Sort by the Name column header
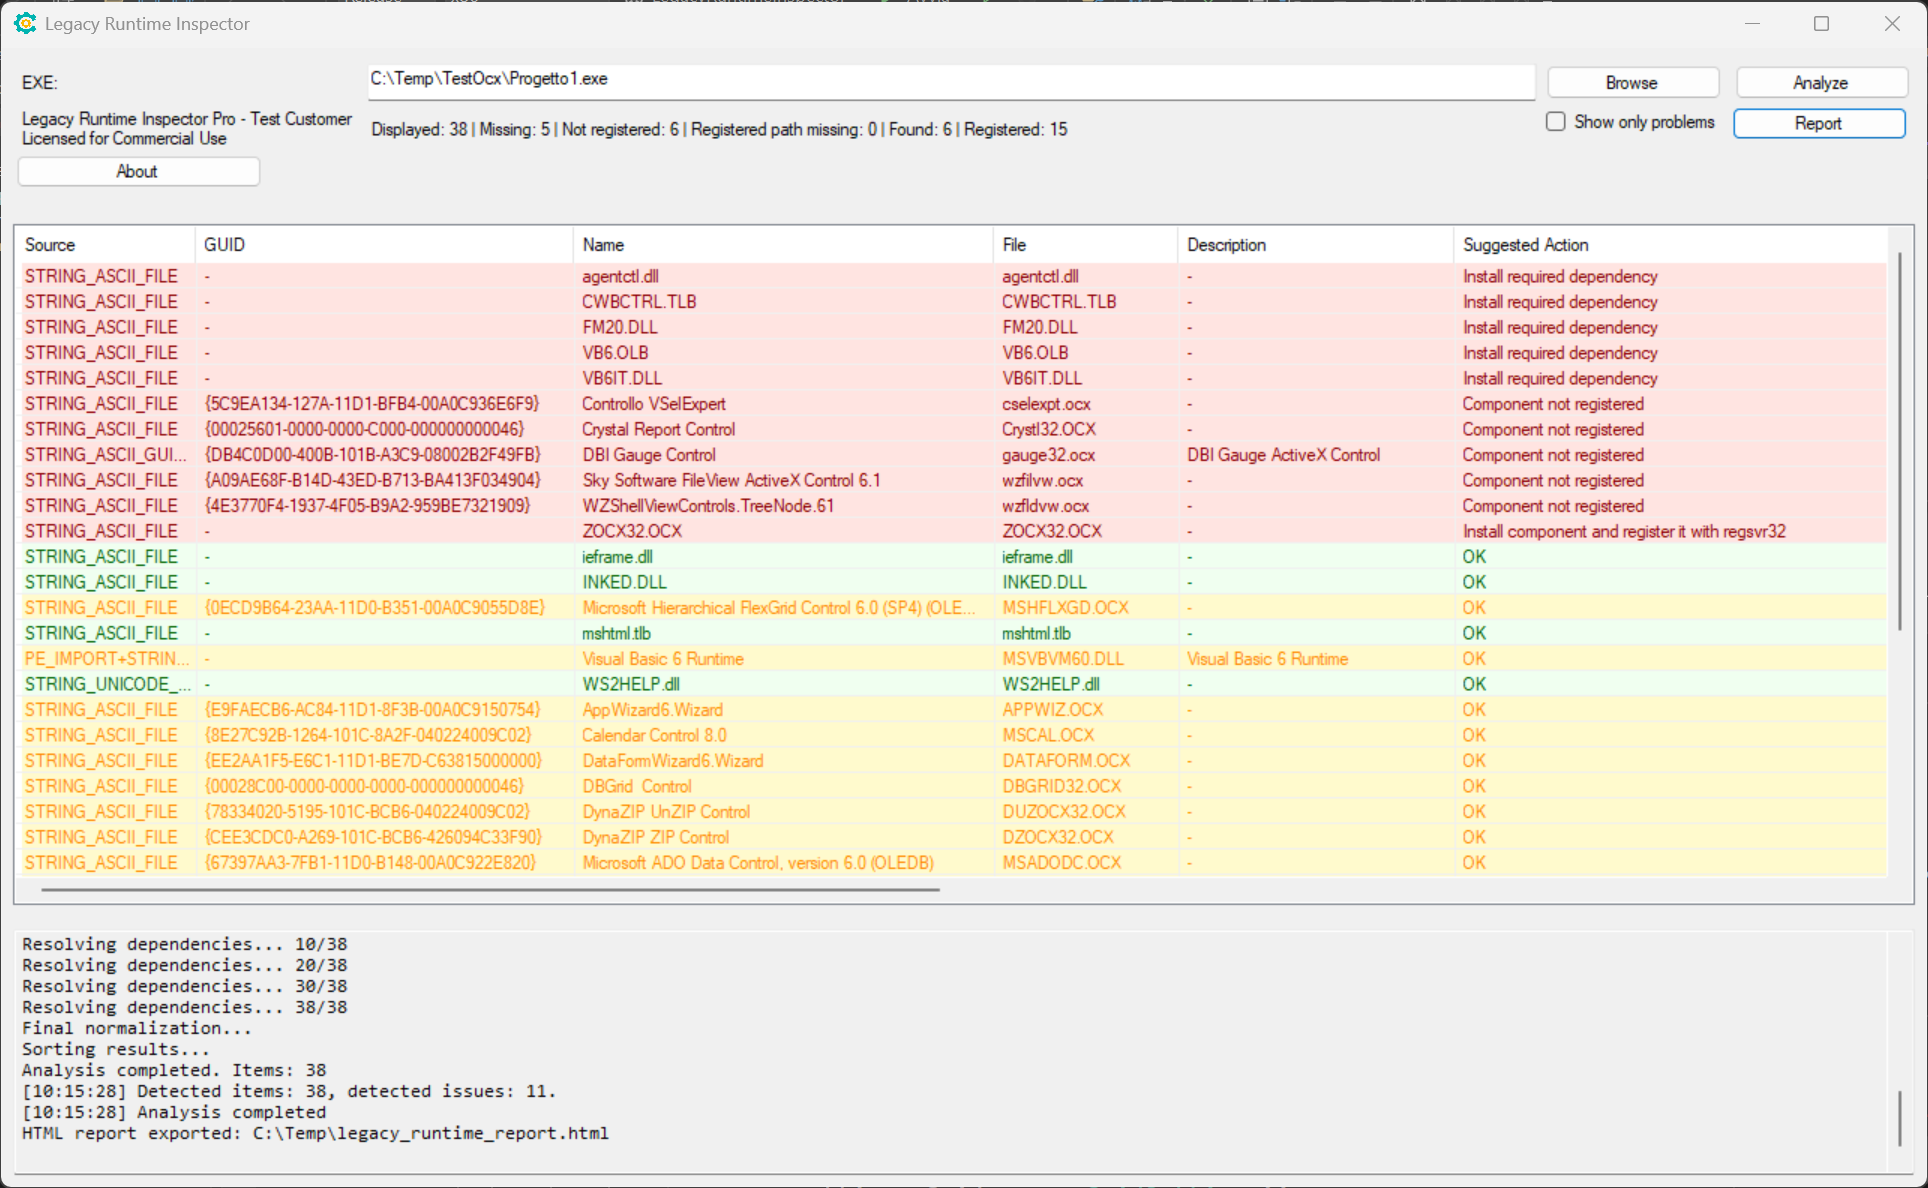1928x1188 pixels. (783, 245)
